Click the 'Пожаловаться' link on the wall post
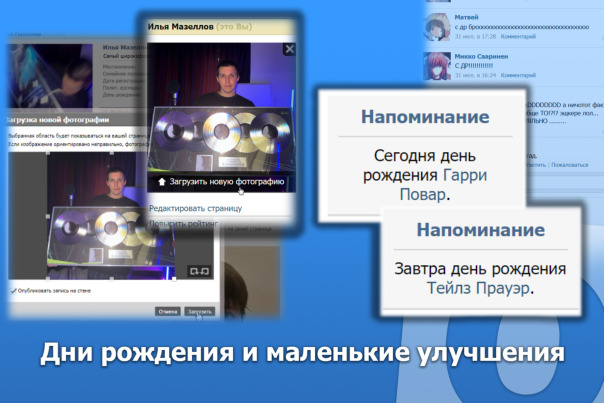The image size is (604, 403). tap(569, 165)
